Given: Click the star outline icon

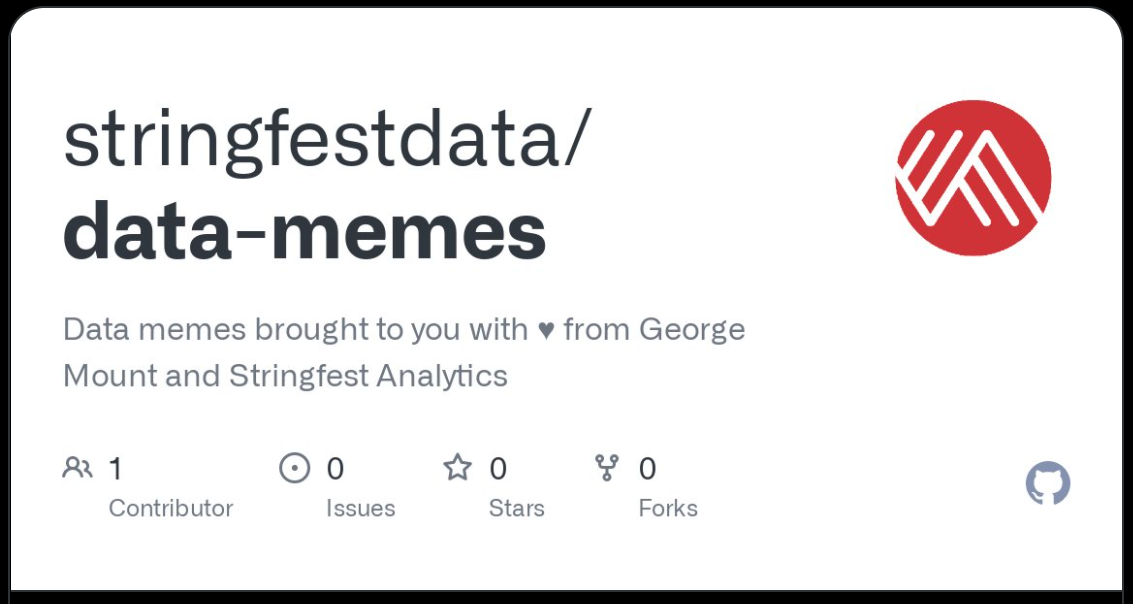Looking at the screenshot, I should pos(457,468).
